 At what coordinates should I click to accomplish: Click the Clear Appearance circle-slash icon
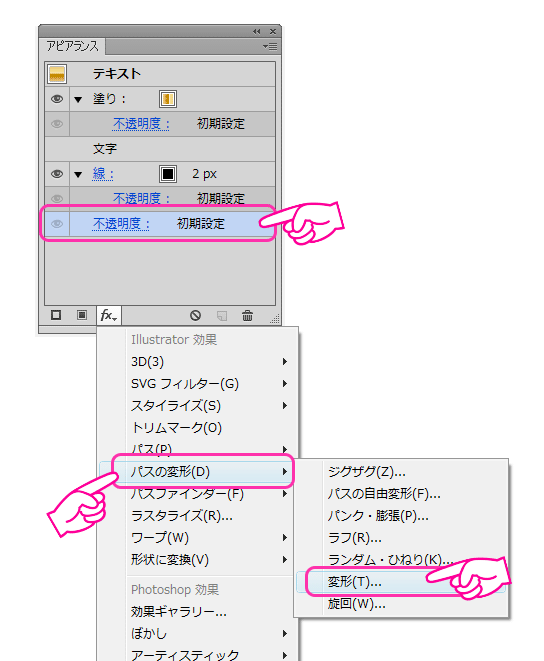coord(195,315)
